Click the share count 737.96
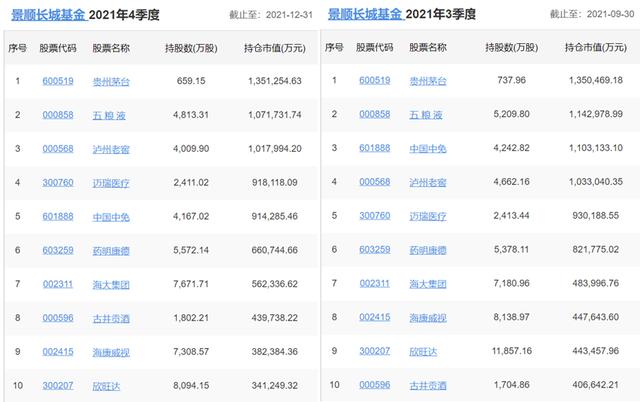 [x=511, y=80]
